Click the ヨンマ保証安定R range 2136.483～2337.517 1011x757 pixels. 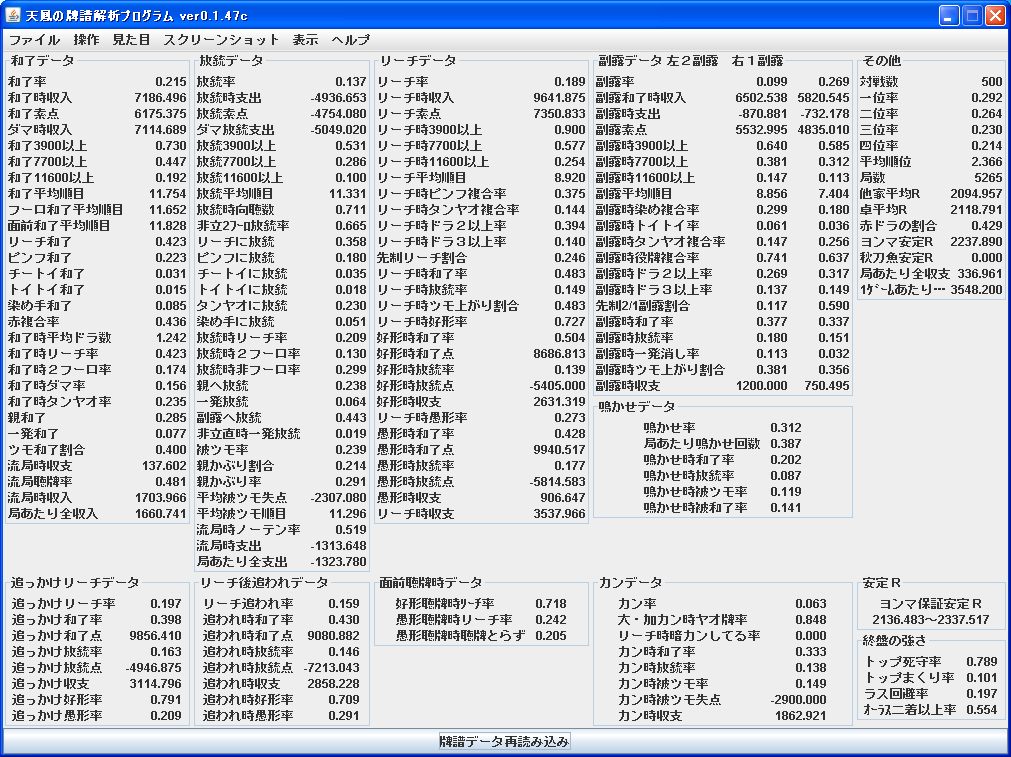coord(930,620)
